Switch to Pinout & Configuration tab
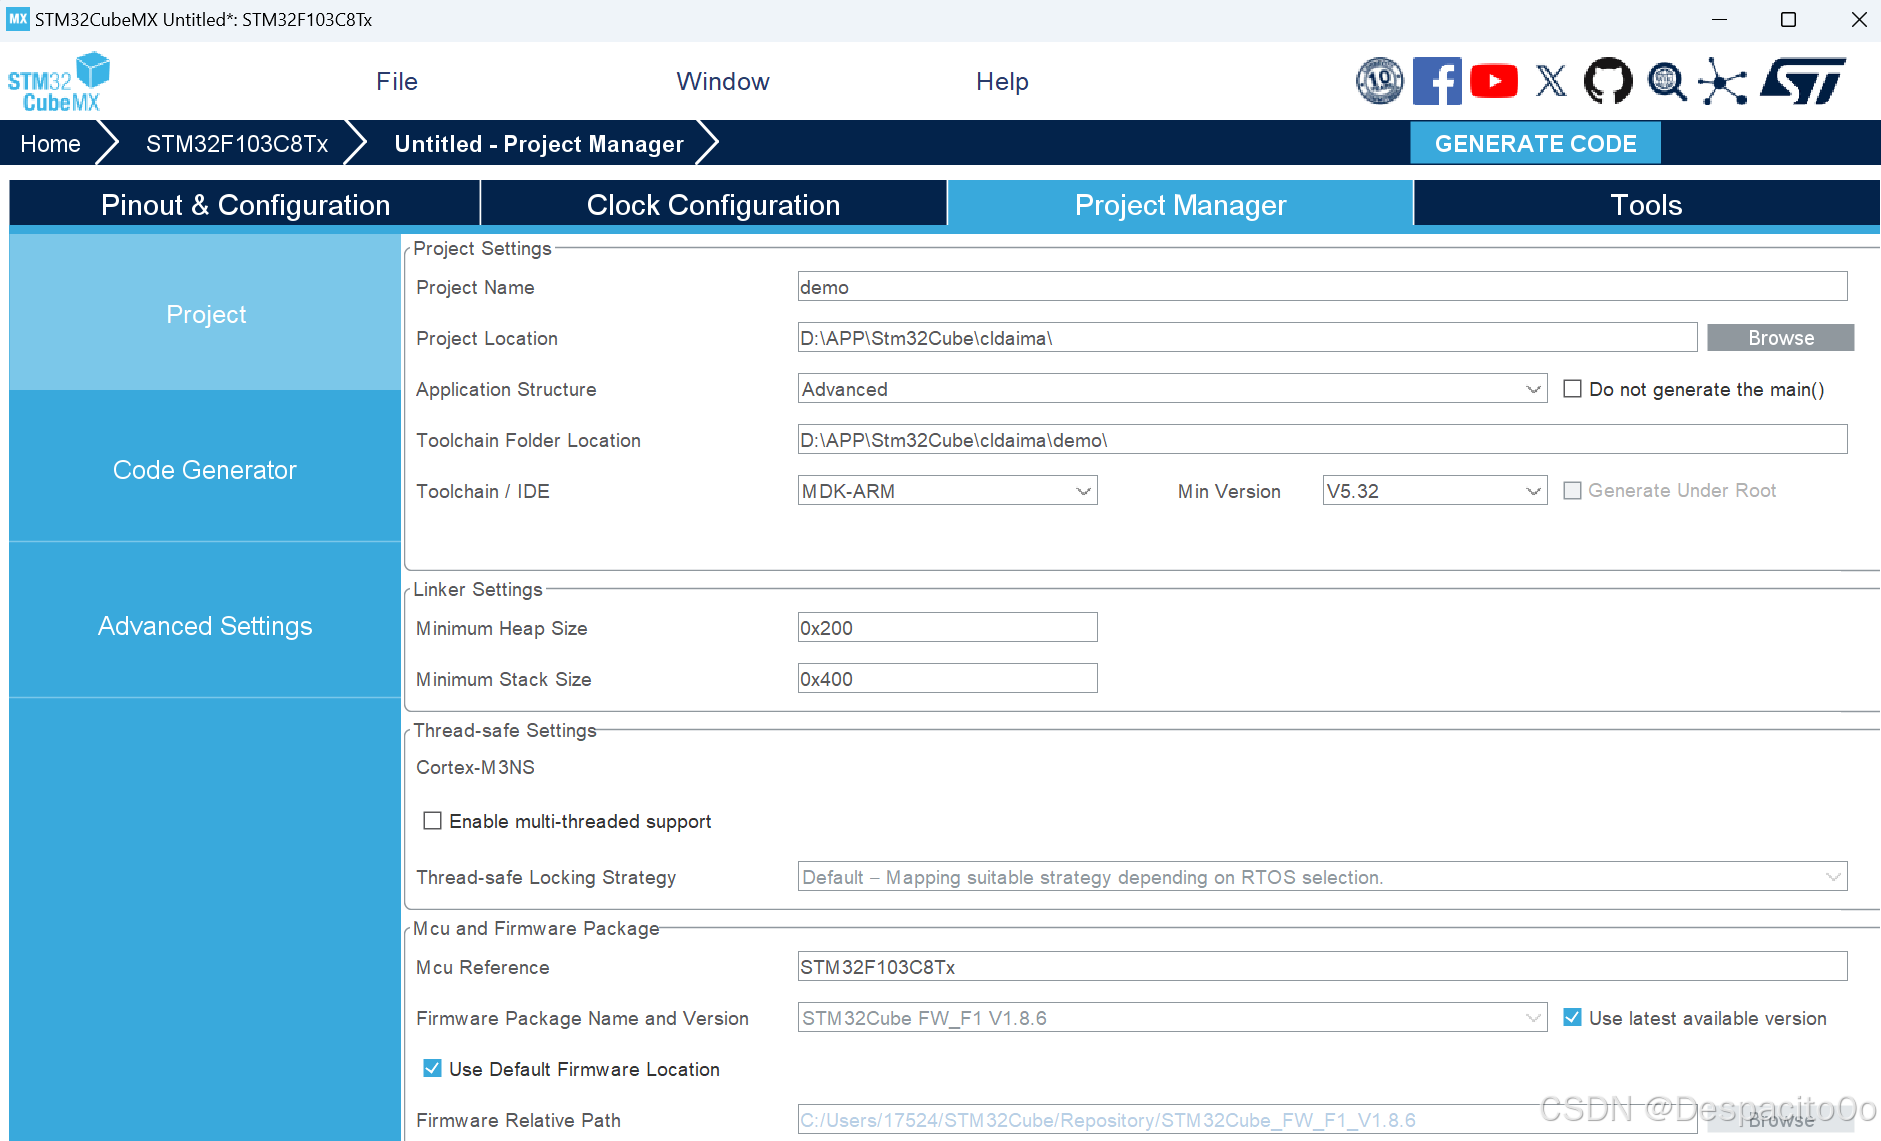1881x1141 pixels. click(245, 205)
